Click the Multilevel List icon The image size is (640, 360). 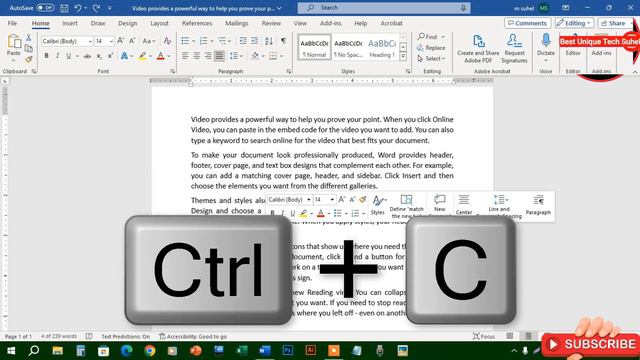click(x=222, y=41)
